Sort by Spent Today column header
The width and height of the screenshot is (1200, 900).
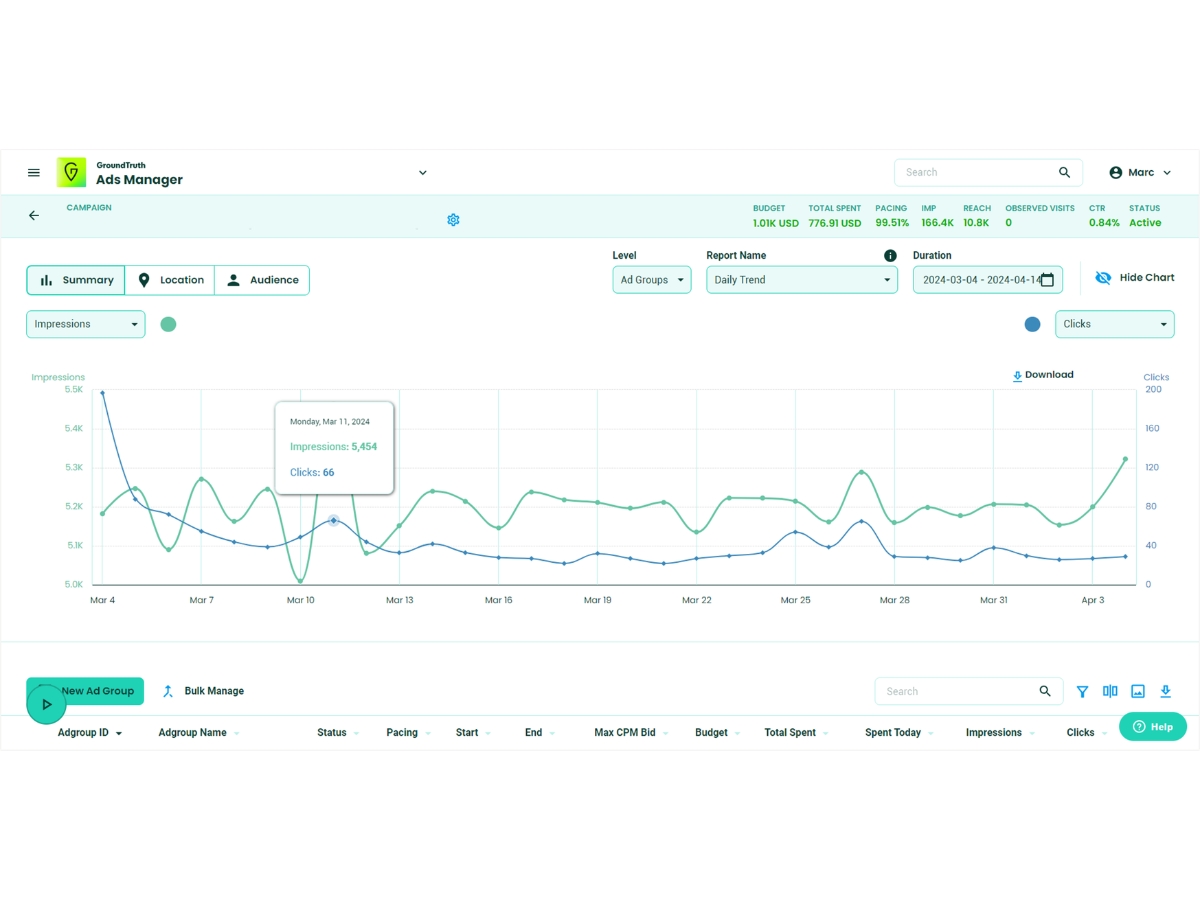[x=900, y=733]
